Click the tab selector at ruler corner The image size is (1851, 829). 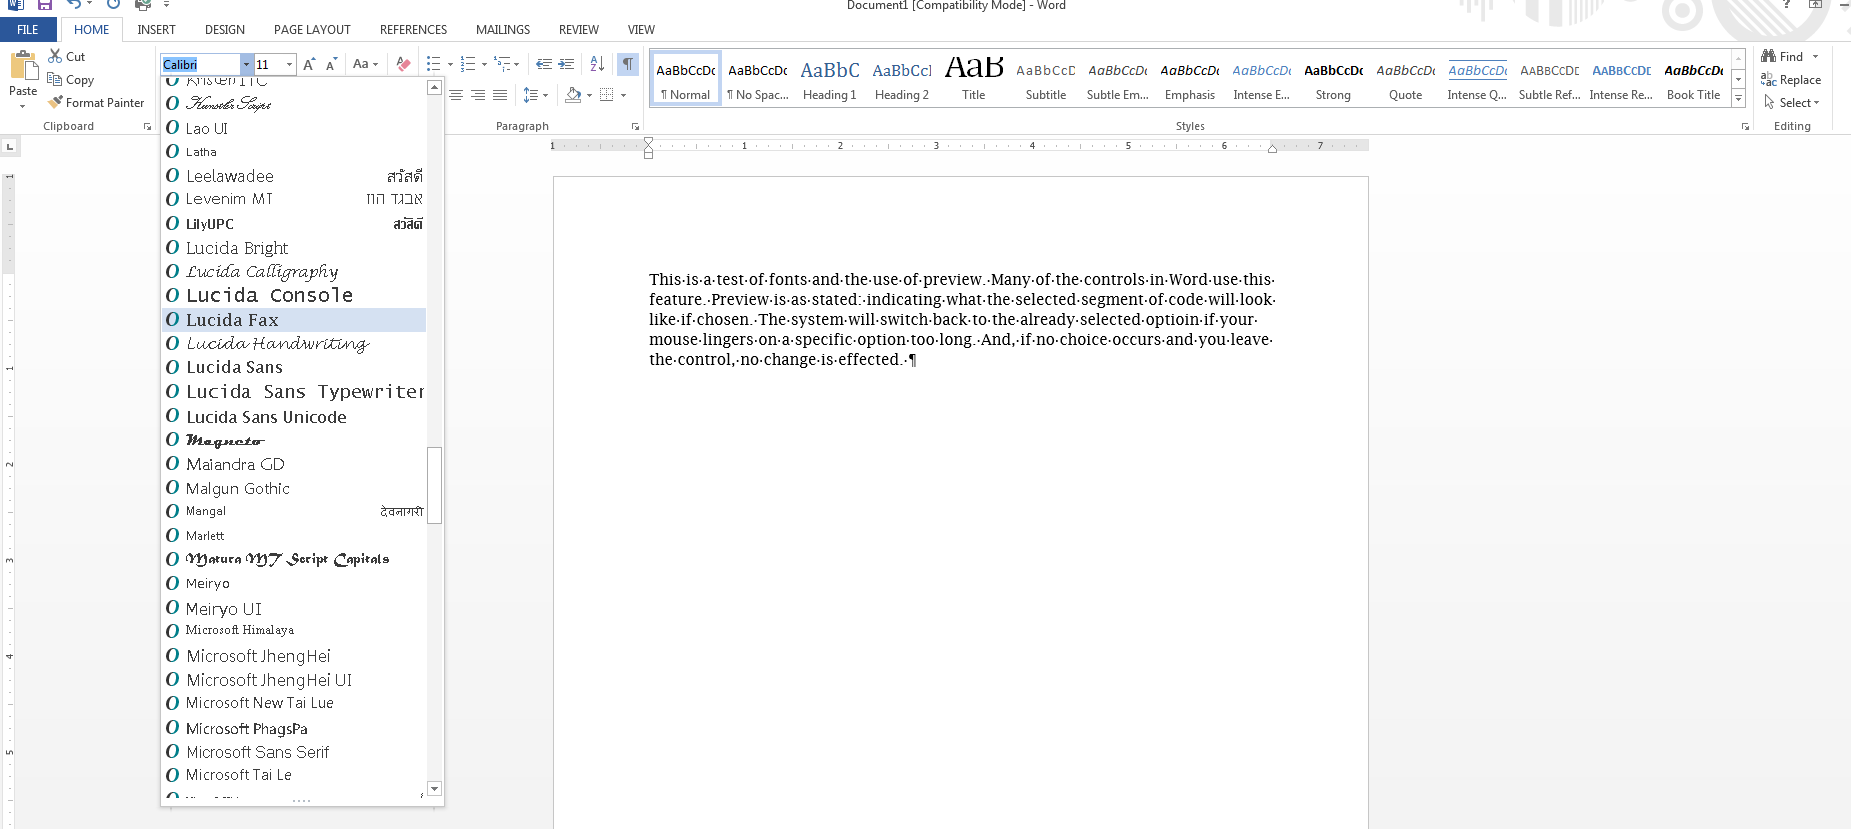10,147
